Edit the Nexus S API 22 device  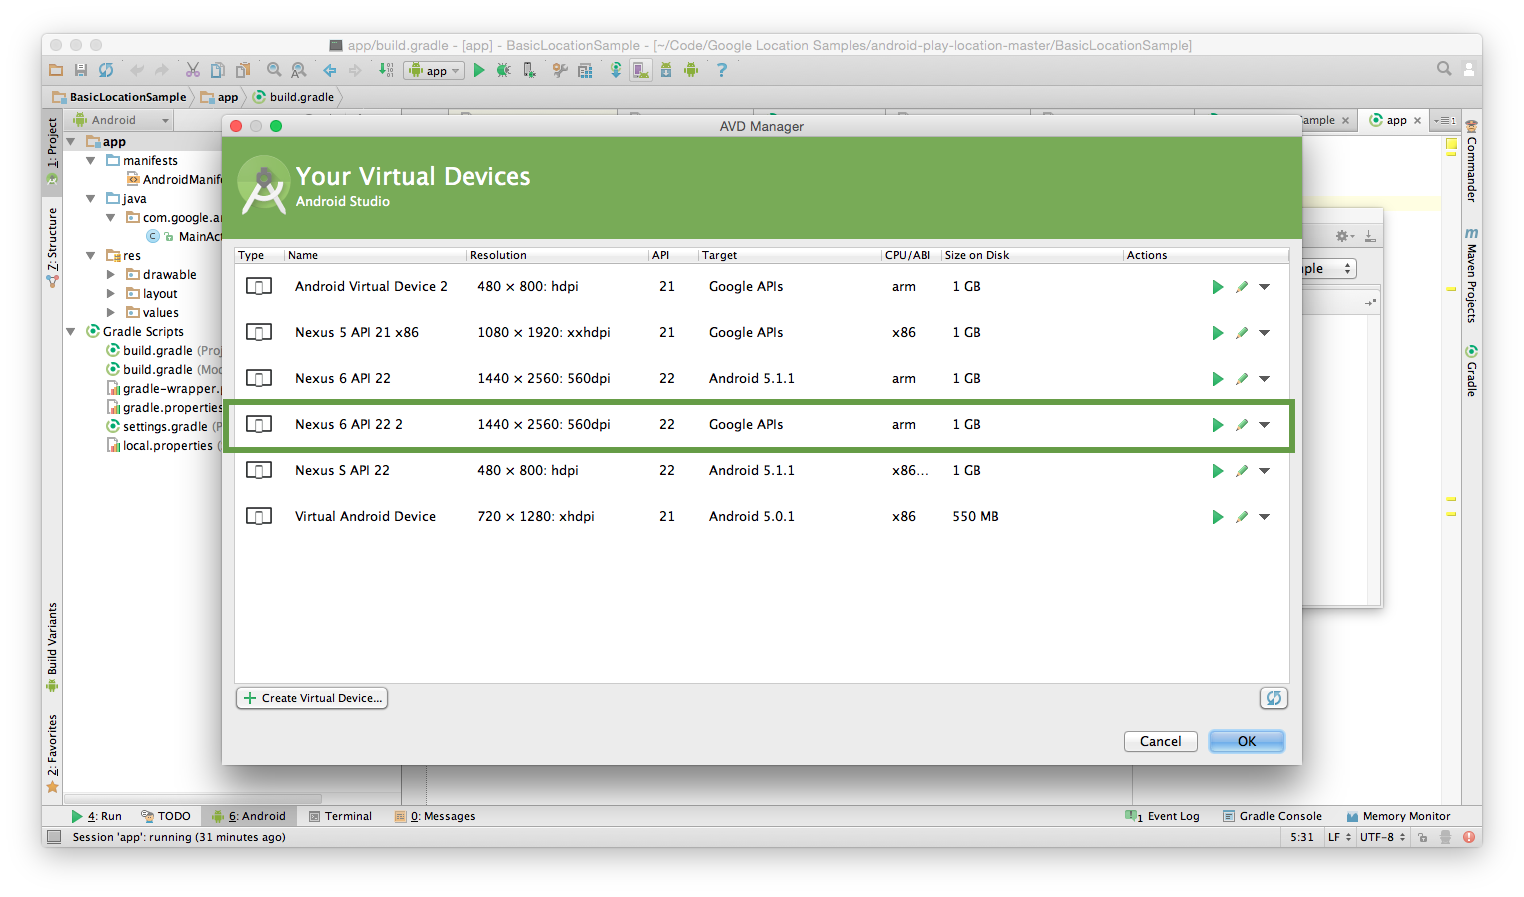click(1241, 471)
